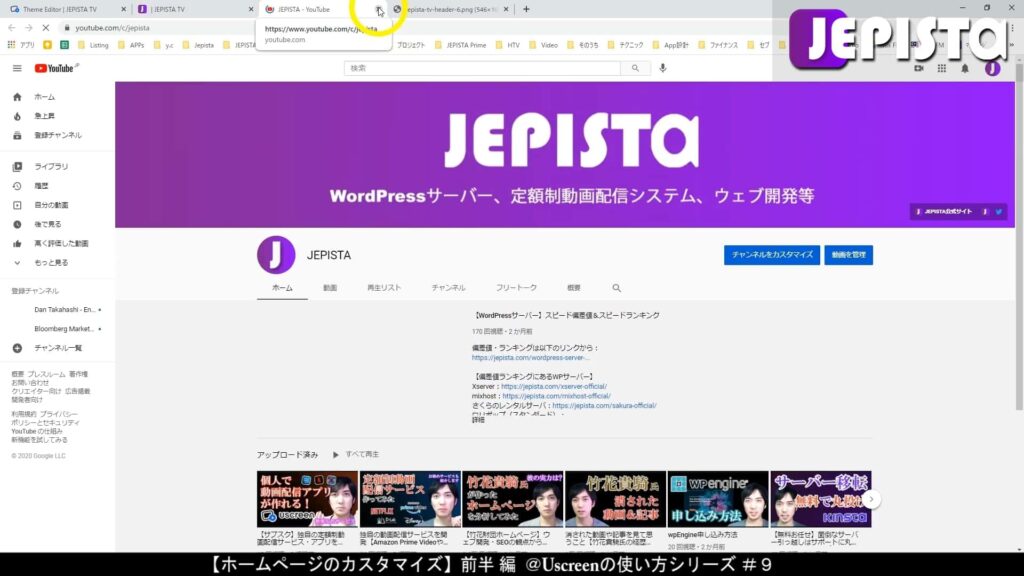1024x576 pixels.
Task: Click 詳細 to expand description
Action: [478, 420]
